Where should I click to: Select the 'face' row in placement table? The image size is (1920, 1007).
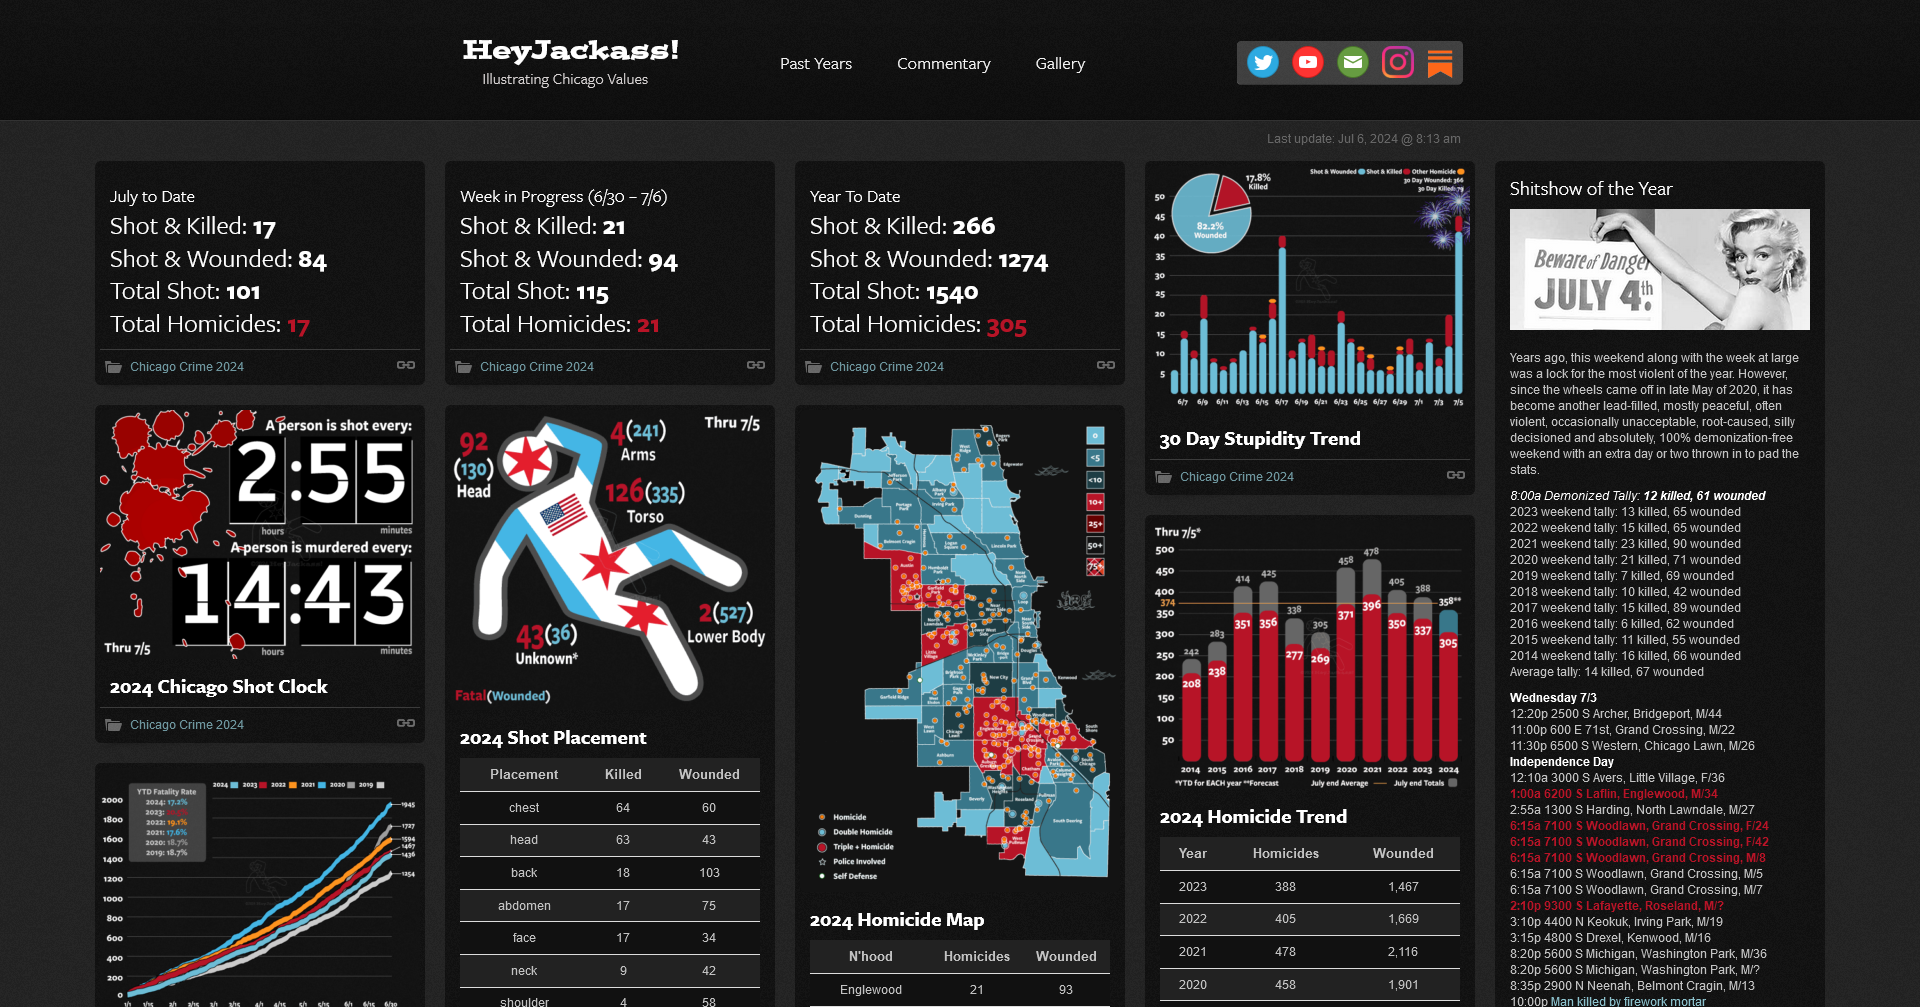point(610,938)
